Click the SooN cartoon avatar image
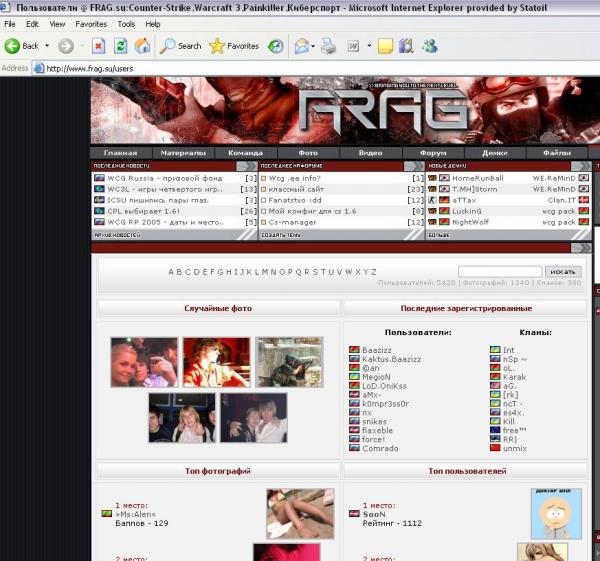 click(556, 514)
